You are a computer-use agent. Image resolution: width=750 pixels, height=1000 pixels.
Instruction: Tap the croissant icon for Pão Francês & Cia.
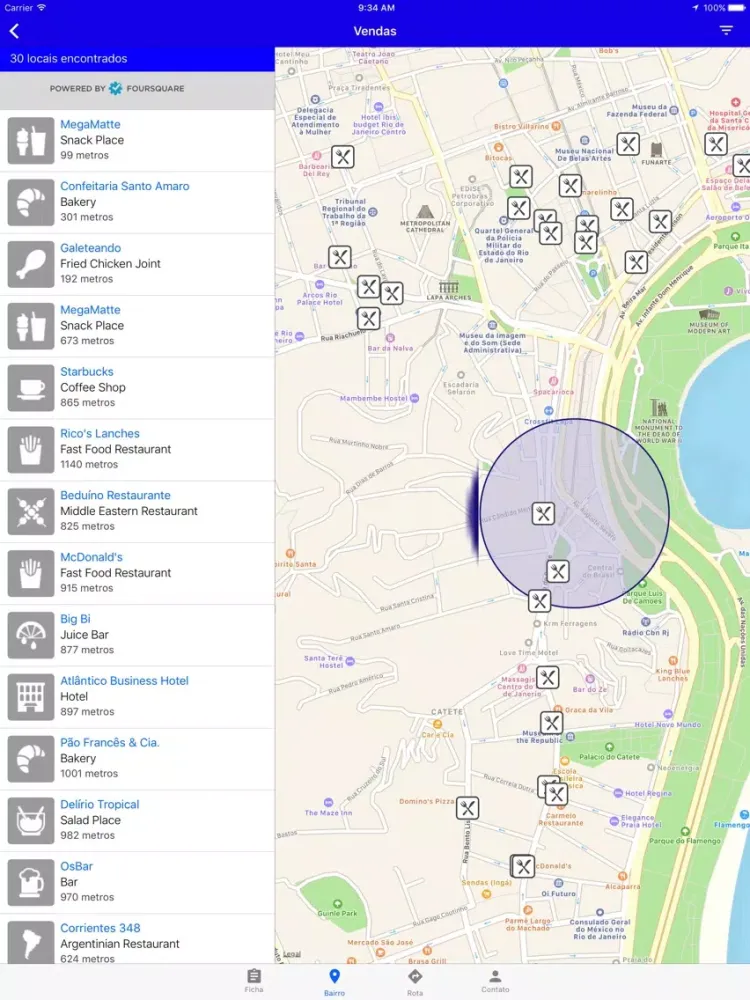(31, 759)
